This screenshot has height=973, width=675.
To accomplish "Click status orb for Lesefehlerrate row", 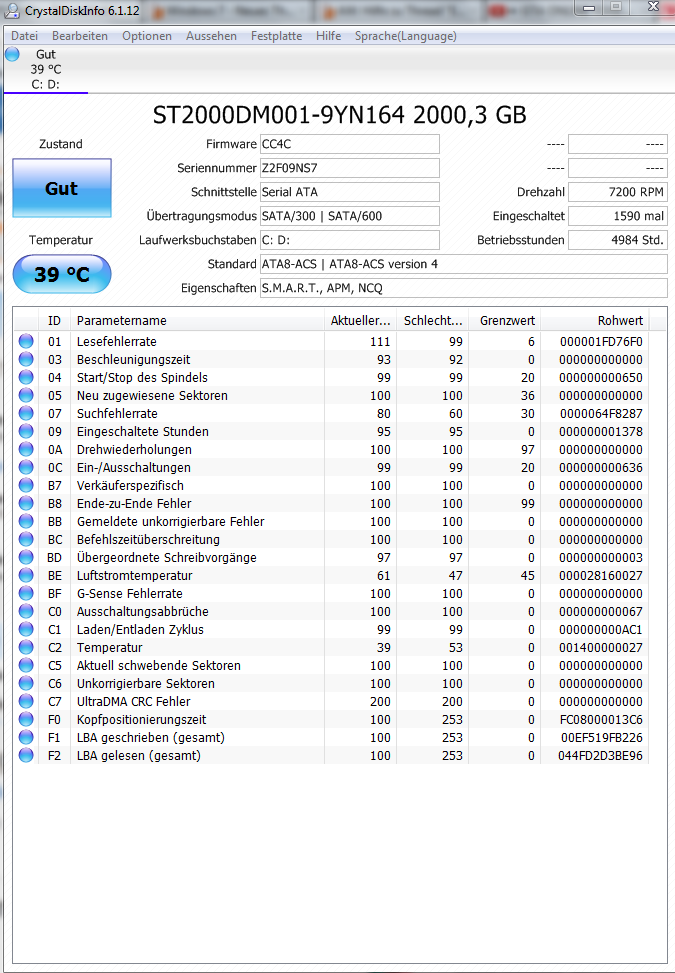I will coord(26,341).
